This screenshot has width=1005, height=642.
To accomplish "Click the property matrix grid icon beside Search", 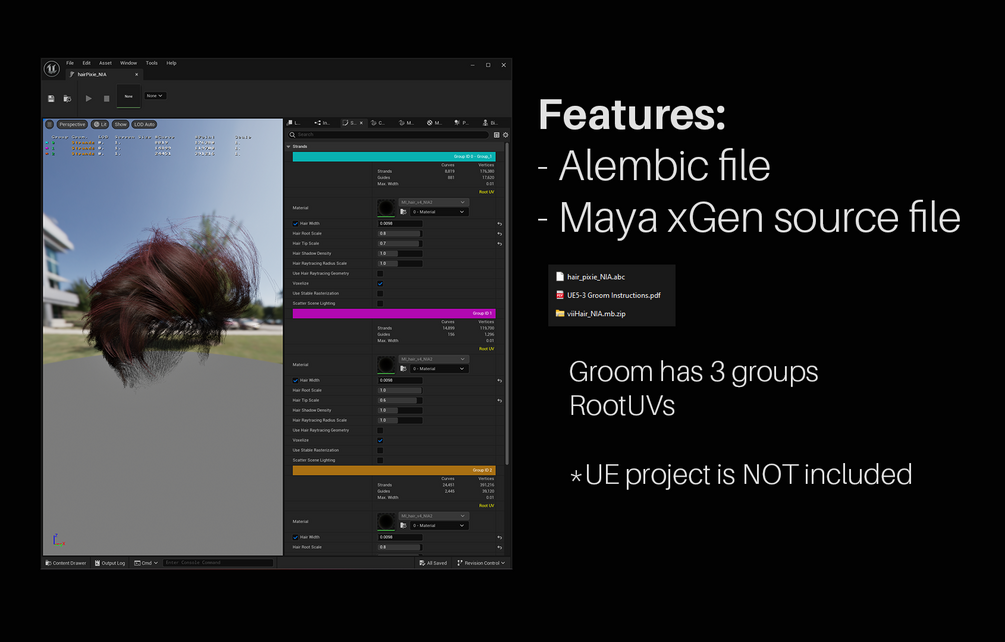I will (x=497, y=135).
